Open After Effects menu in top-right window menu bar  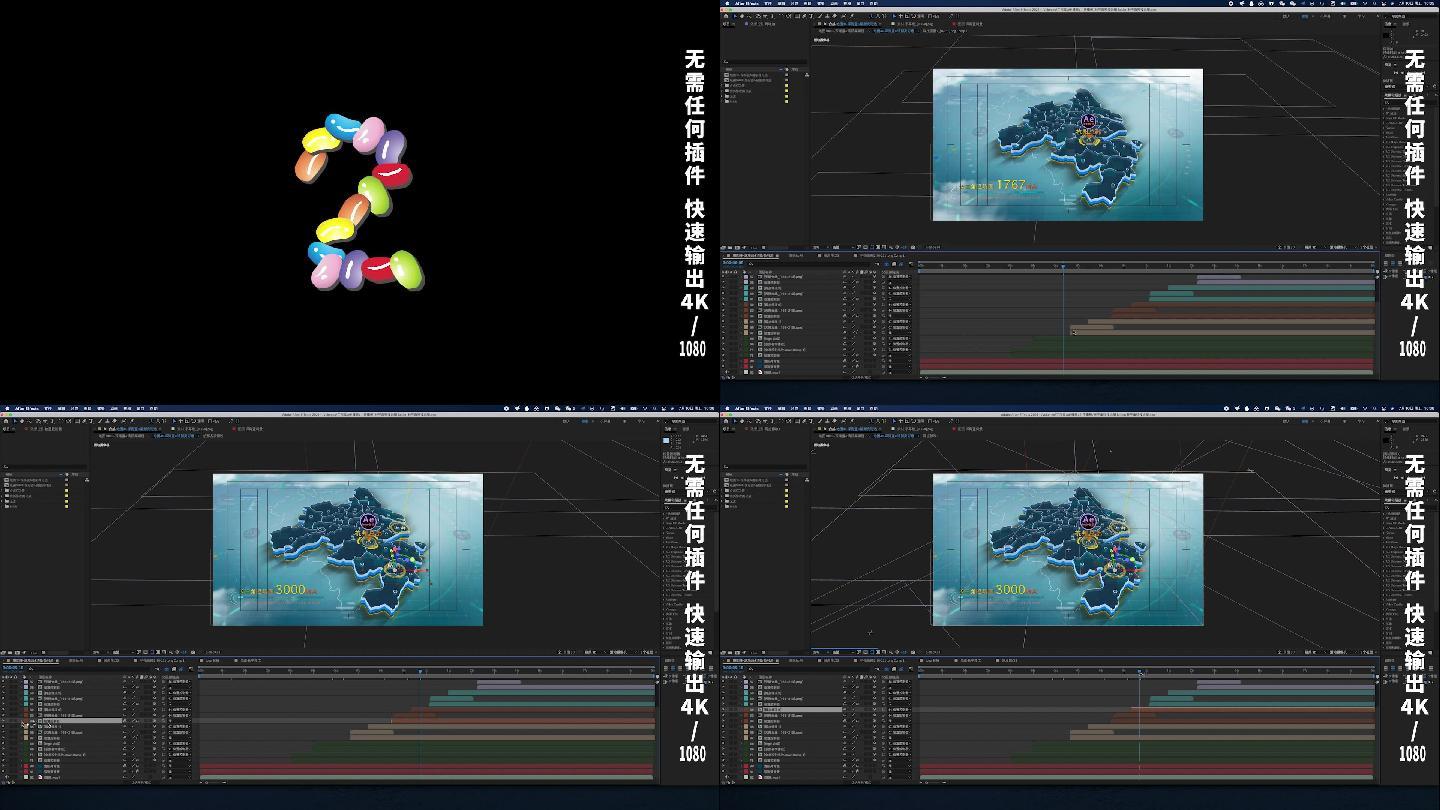pyautogui.click(x=747, y=3)
